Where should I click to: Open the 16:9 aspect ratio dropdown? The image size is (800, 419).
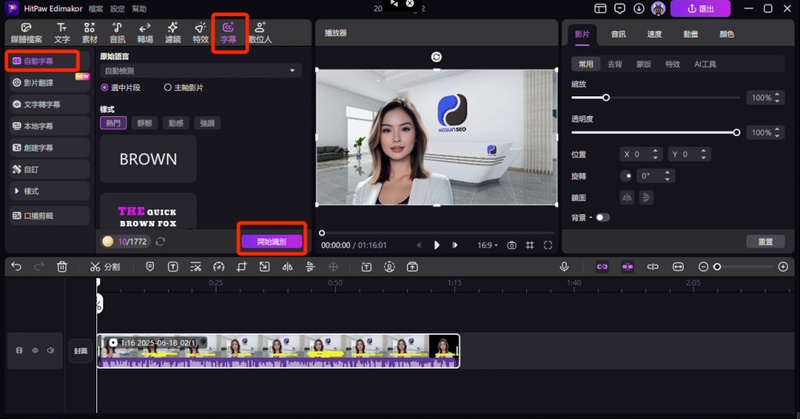(x=486, y=245)
